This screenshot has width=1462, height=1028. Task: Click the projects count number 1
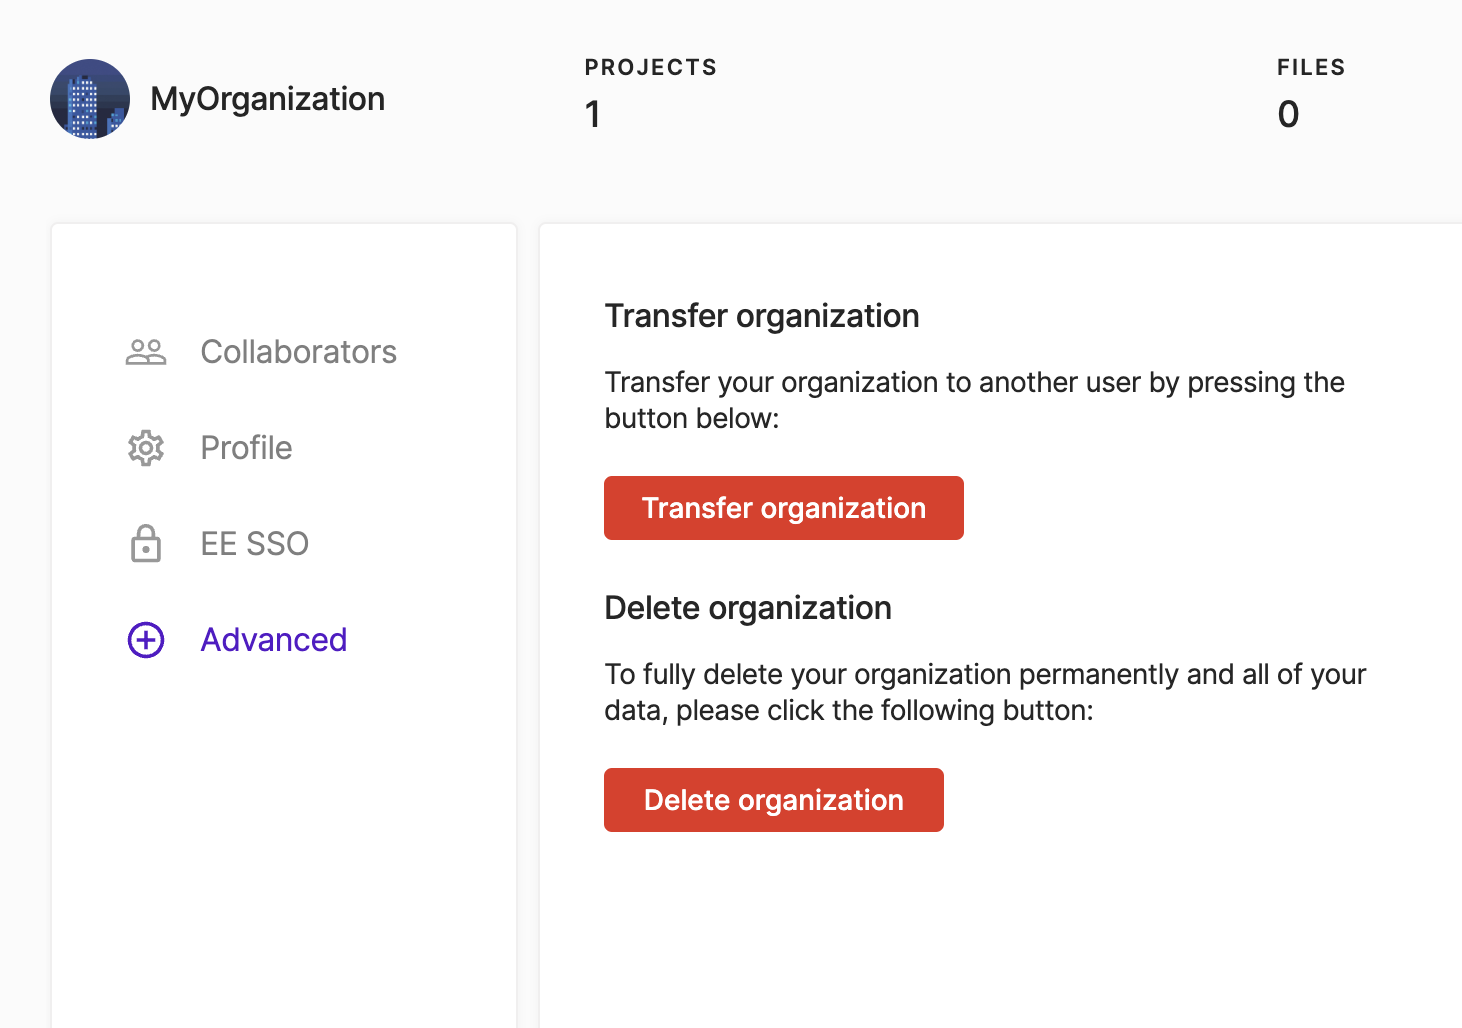click(x=593, y=114)
